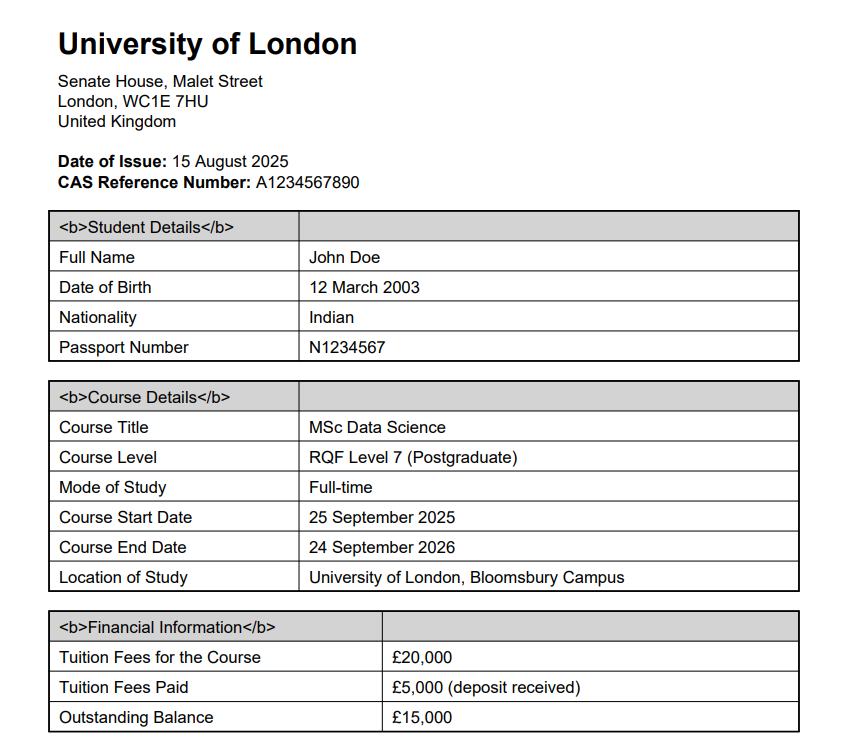The image size is (856, 747).
Task: Click the RQF Level 7 (Postgraduate) cell
Action: tap(413, 457)
